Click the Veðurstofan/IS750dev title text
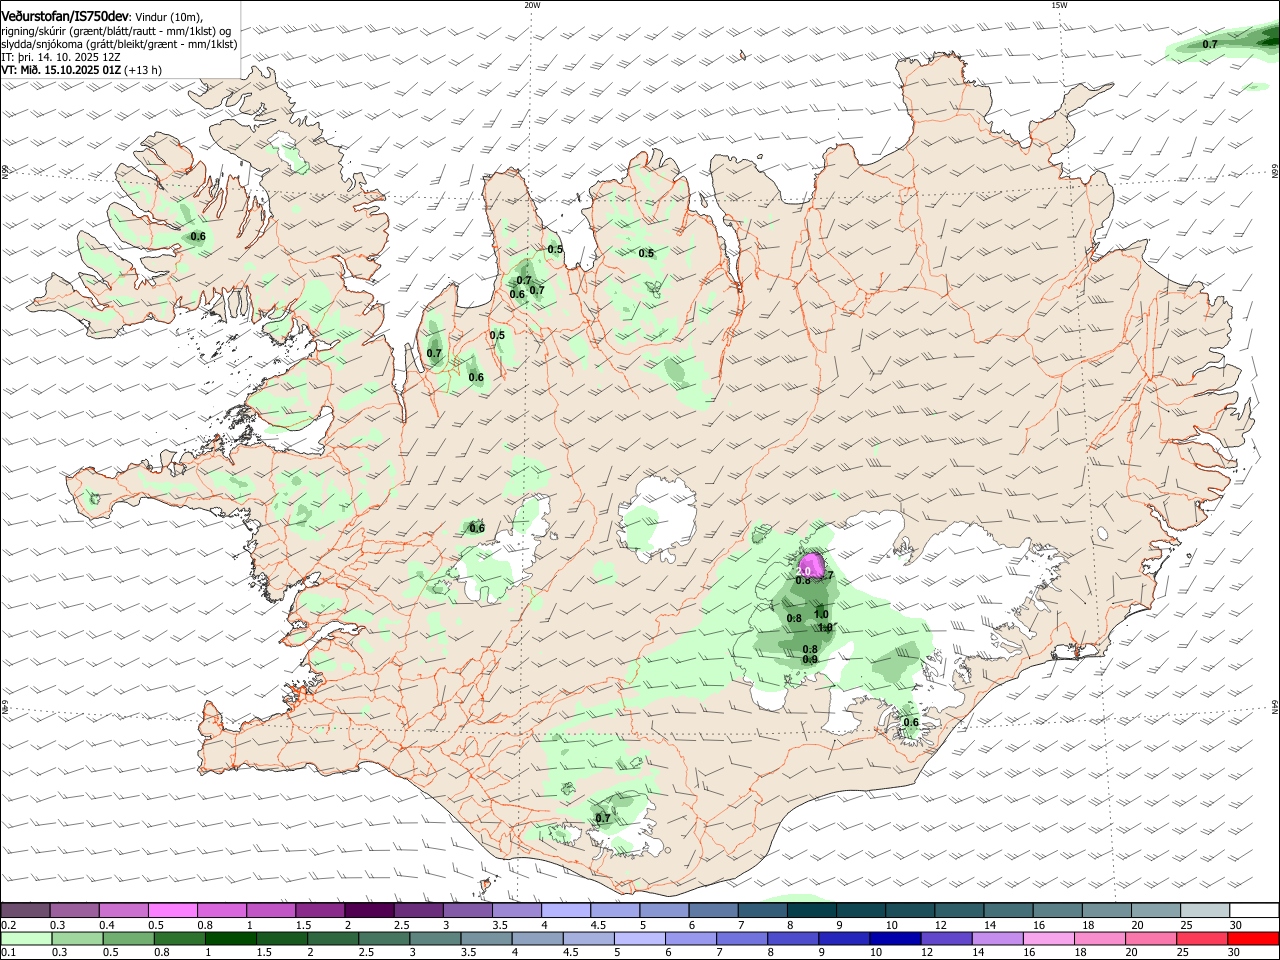 (x=65, y=17)
